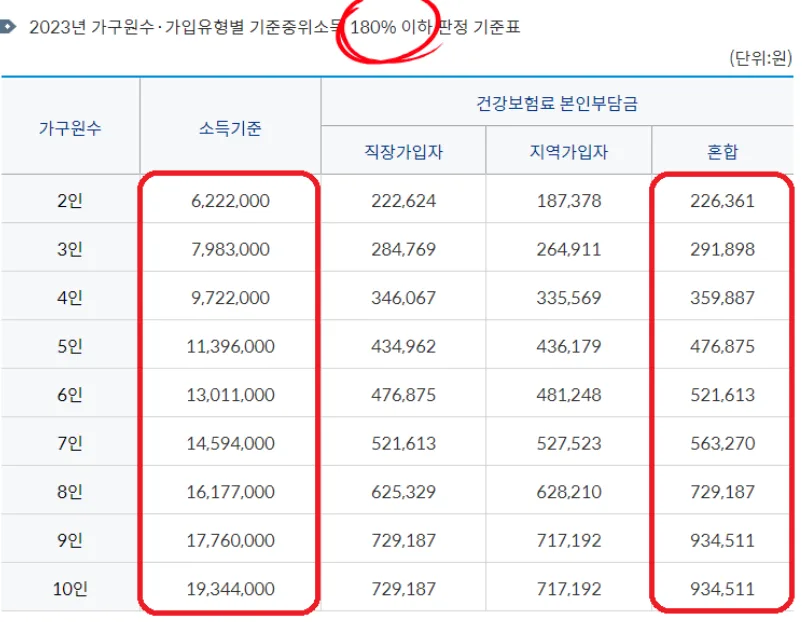Click 521,613 in the 7인 row
This screenshot has width=802, height=622.
click(404, 443)
